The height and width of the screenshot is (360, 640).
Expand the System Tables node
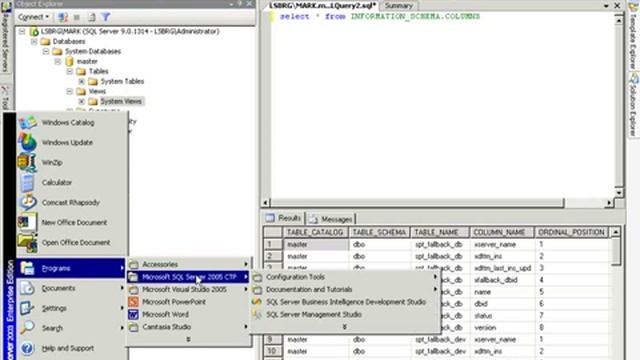82,81
